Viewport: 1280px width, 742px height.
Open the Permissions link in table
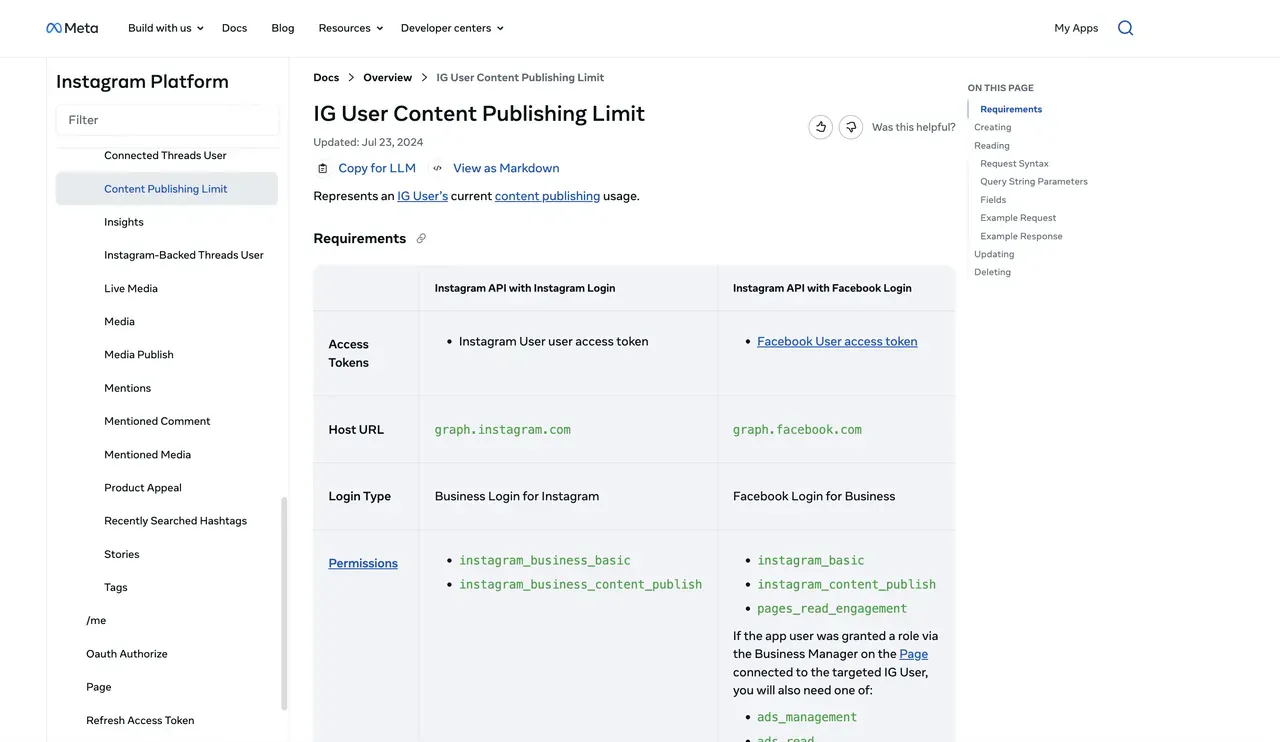[x=363, y=563]
